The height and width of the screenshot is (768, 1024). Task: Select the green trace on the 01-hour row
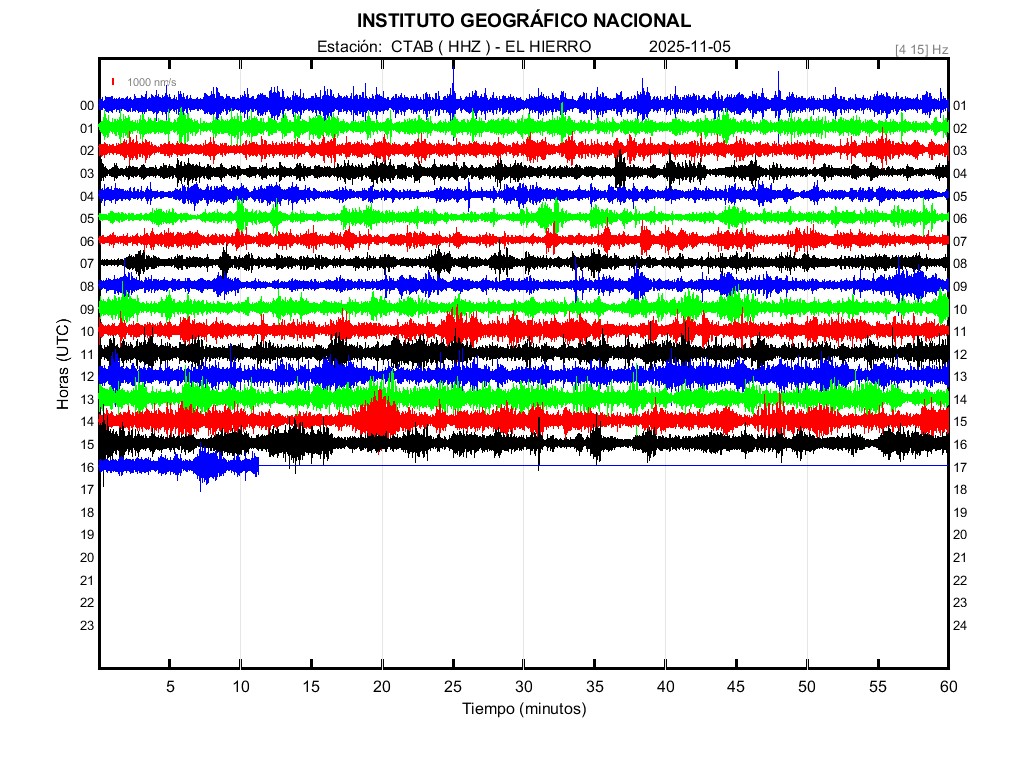500,127
